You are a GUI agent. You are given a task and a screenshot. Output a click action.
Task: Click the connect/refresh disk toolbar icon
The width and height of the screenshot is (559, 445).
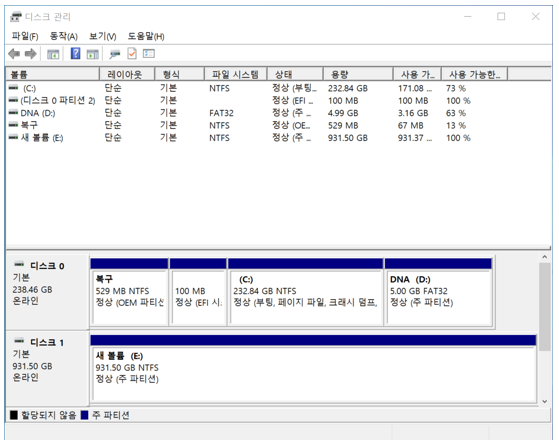coord(114,54)
